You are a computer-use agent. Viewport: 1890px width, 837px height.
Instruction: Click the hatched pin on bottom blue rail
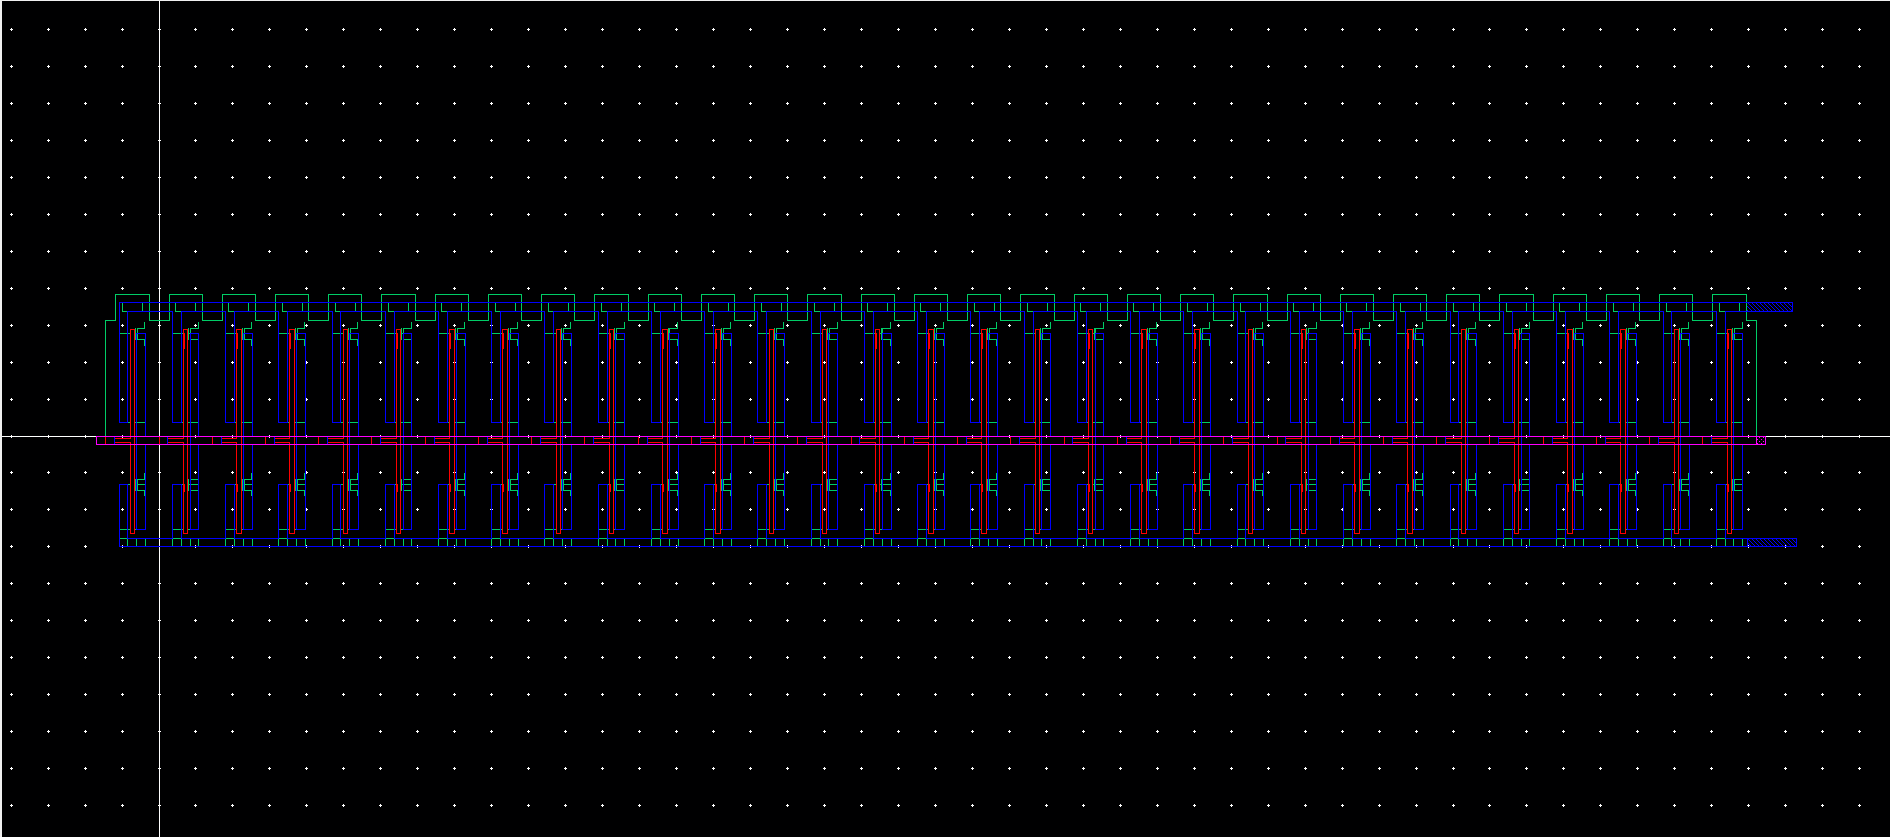pyautogui.click(x=1772, y=543)
